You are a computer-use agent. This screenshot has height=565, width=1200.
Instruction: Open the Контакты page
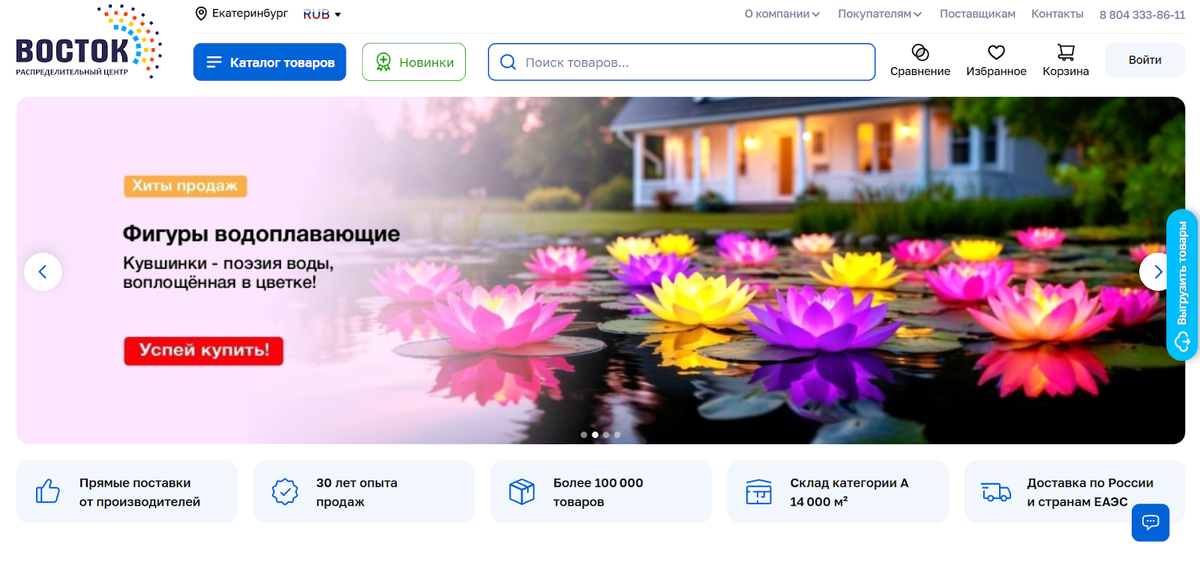click(x=1057, y=14)
